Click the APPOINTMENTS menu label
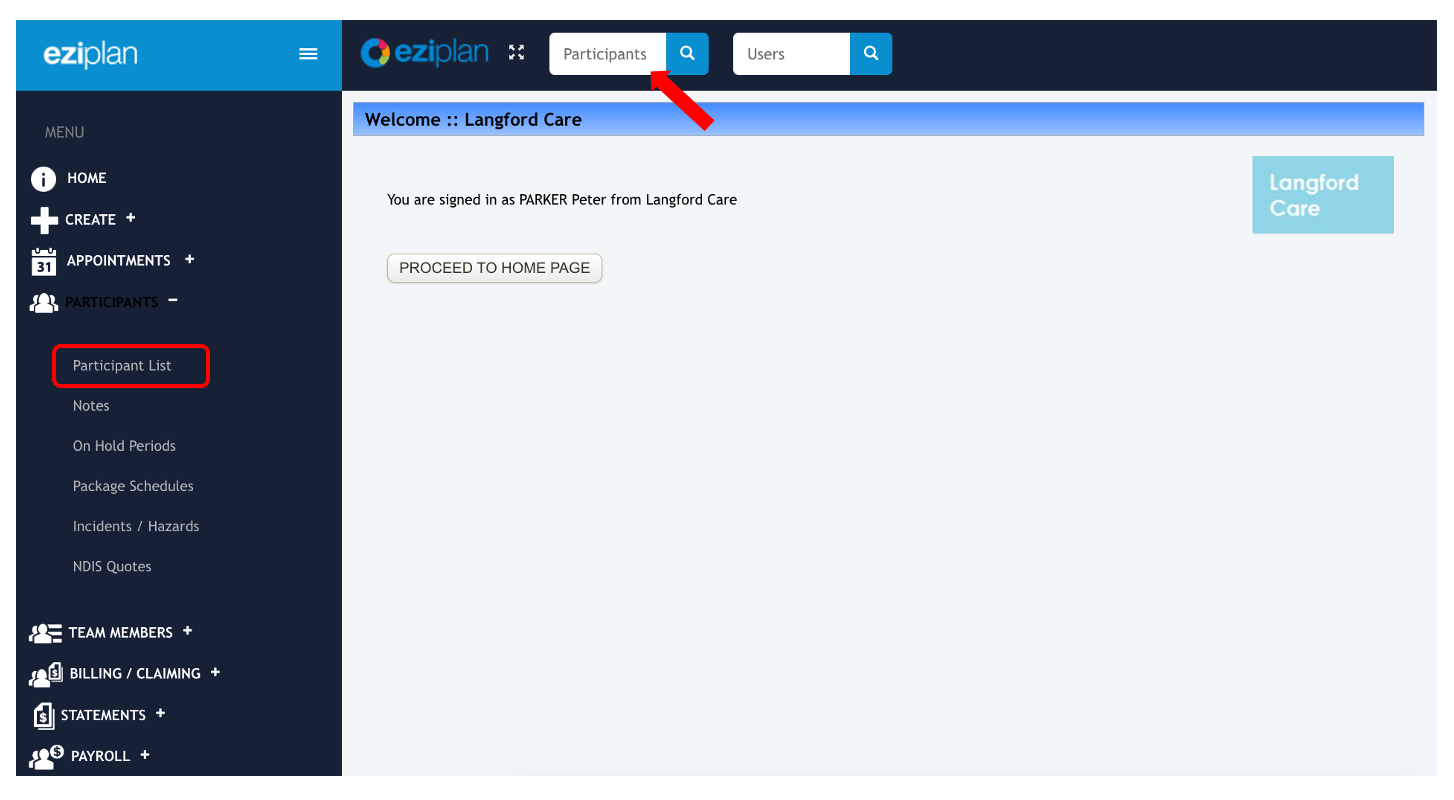 tap(118, 261)
